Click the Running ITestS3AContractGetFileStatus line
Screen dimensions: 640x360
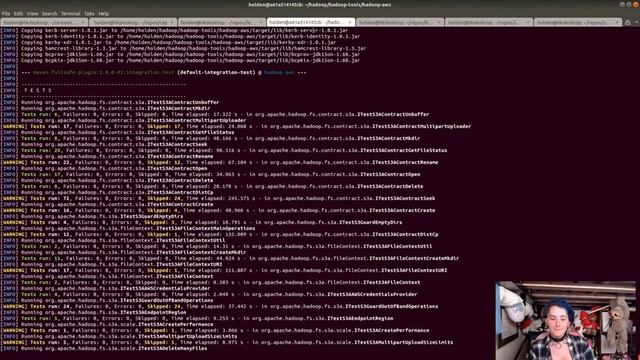tap(118, 132)
